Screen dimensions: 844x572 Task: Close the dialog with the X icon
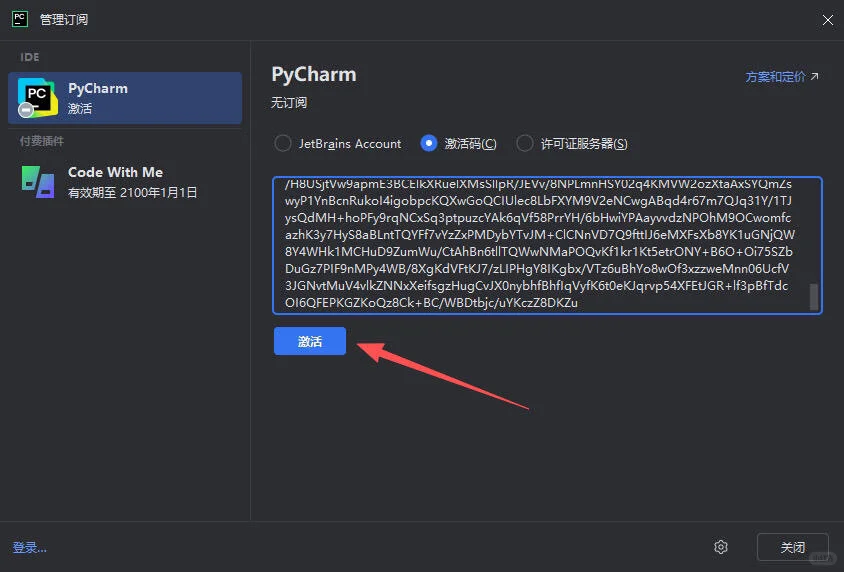click(828, 20)
